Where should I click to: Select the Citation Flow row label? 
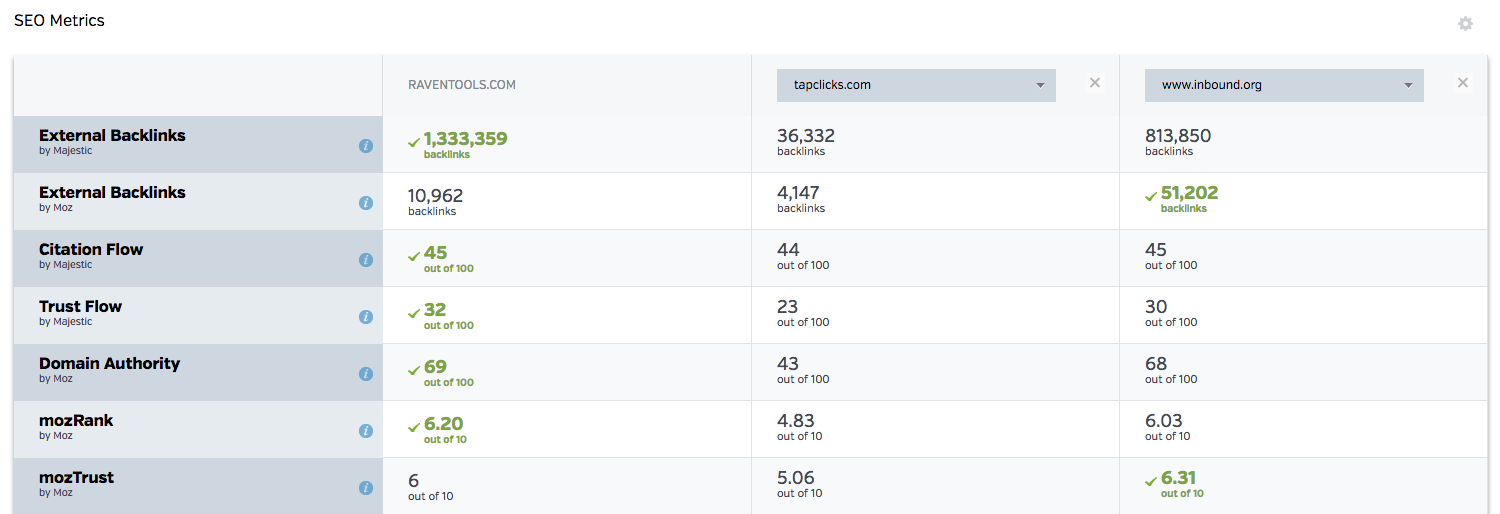[x=91, y=250]
